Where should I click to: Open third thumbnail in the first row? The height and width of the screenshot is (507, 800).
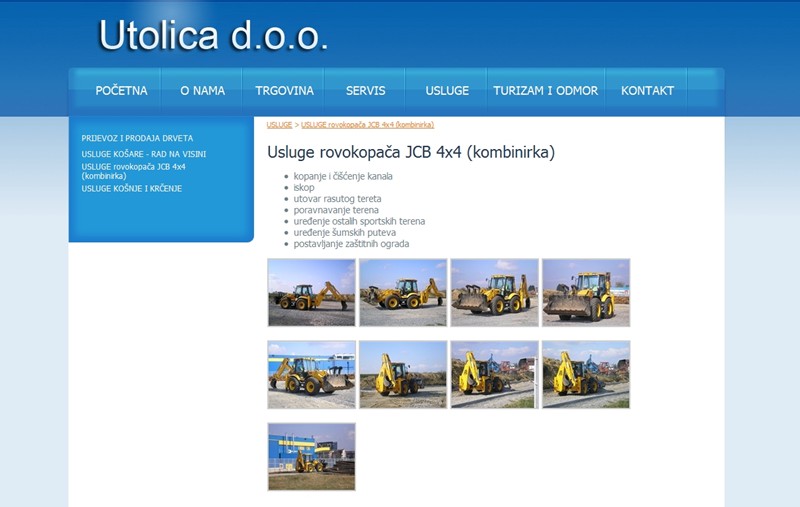point(494,292)
